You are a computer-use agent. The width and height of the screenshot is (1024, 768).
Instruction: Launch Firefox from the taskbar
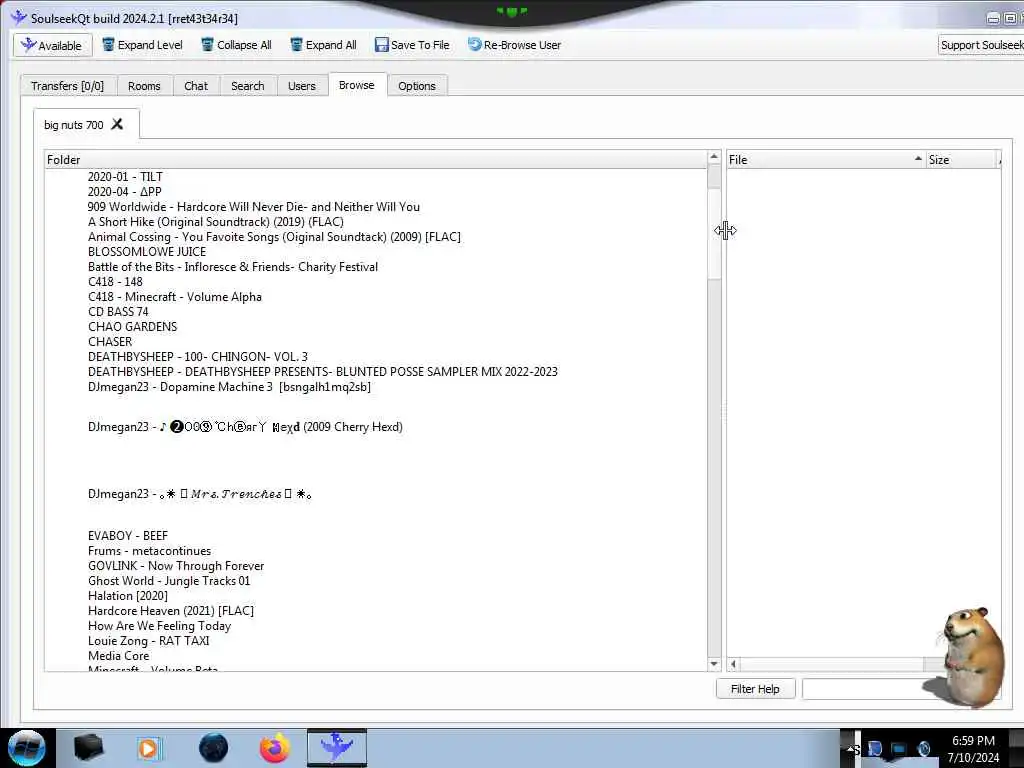(x=275, y=748)
